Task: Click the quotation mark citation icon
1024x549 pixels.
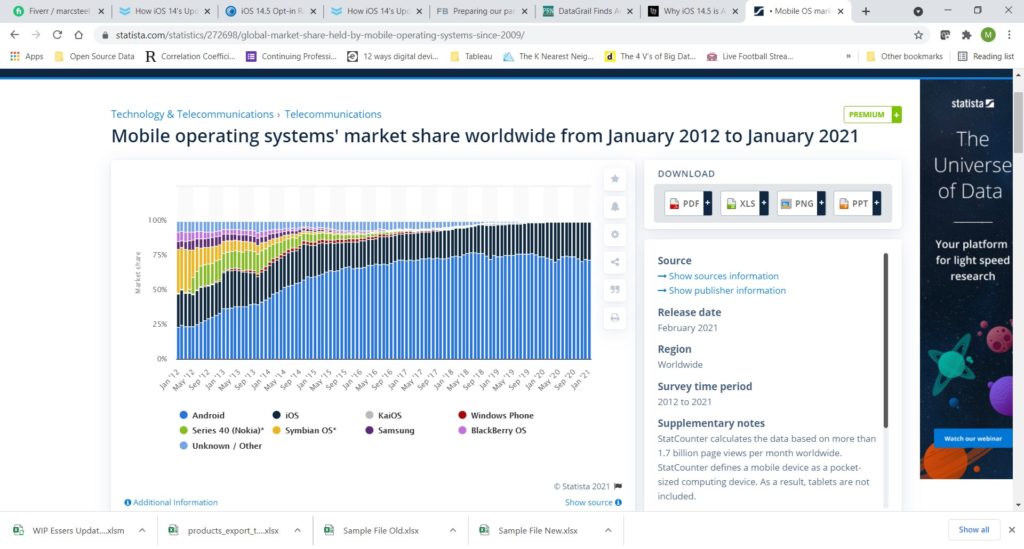Action: 614,290
